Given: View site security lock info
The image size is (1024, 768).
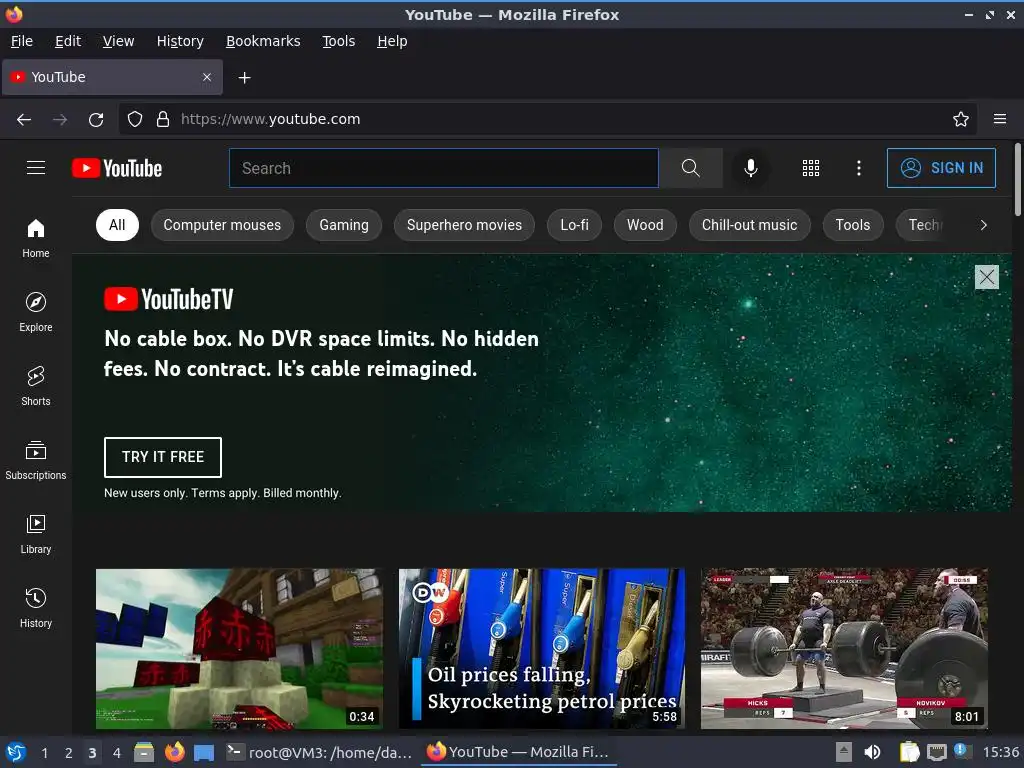Looking at the screenshot, I should (x=163, y=119).
